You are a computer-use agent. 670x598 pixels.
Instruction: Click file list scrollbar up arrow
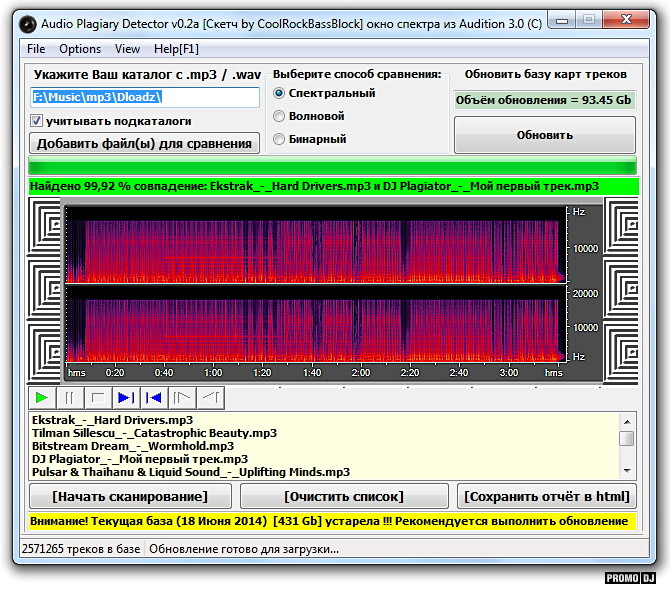pyautogui.click(x=627, y=422)
